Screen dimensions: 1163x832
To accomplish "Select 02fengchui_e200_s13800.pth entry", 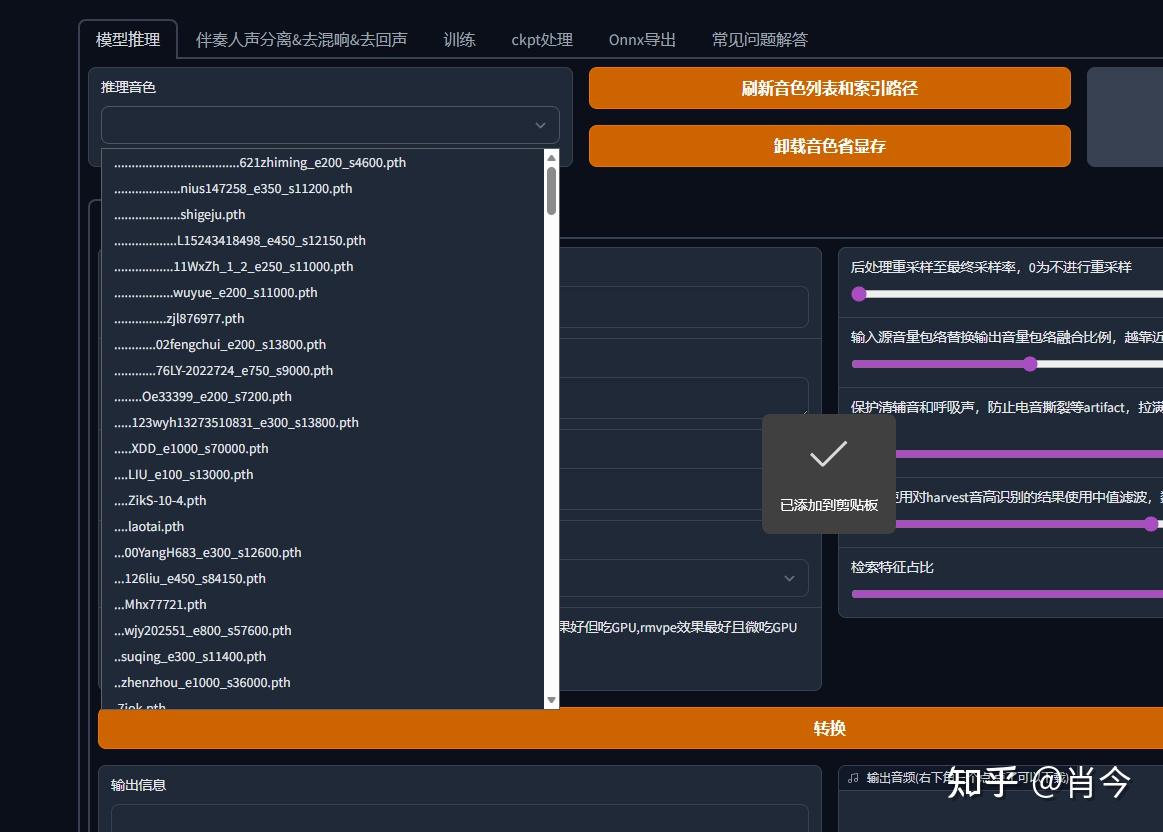I will pos(323,344).
